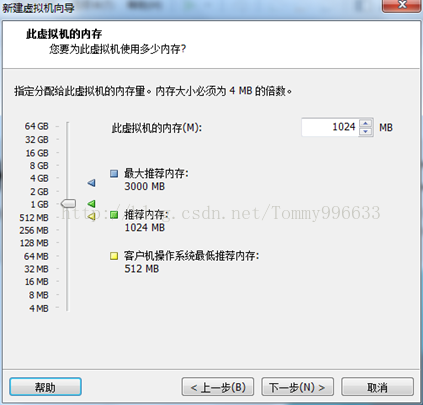
Task: Click the blue maximum recommended memory arrow marker
Action: (92, 183)
